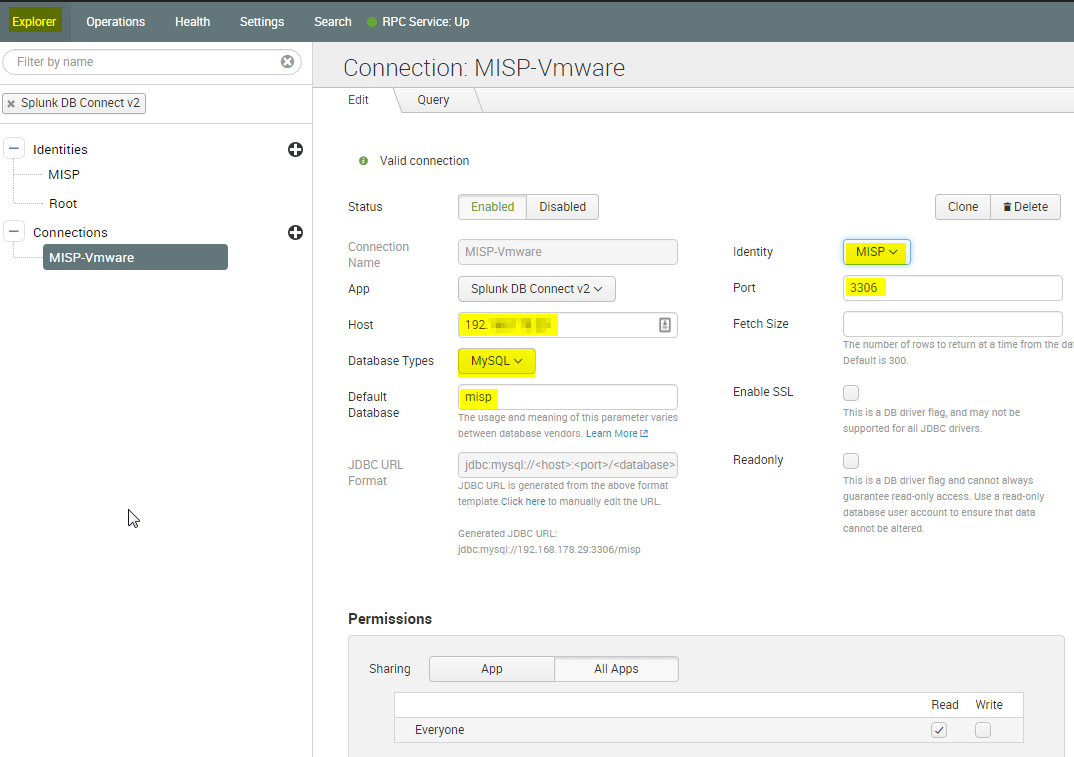Screen dimensions: 1074x757
Task: Click the Connection Name field
Action: point(568,252)
